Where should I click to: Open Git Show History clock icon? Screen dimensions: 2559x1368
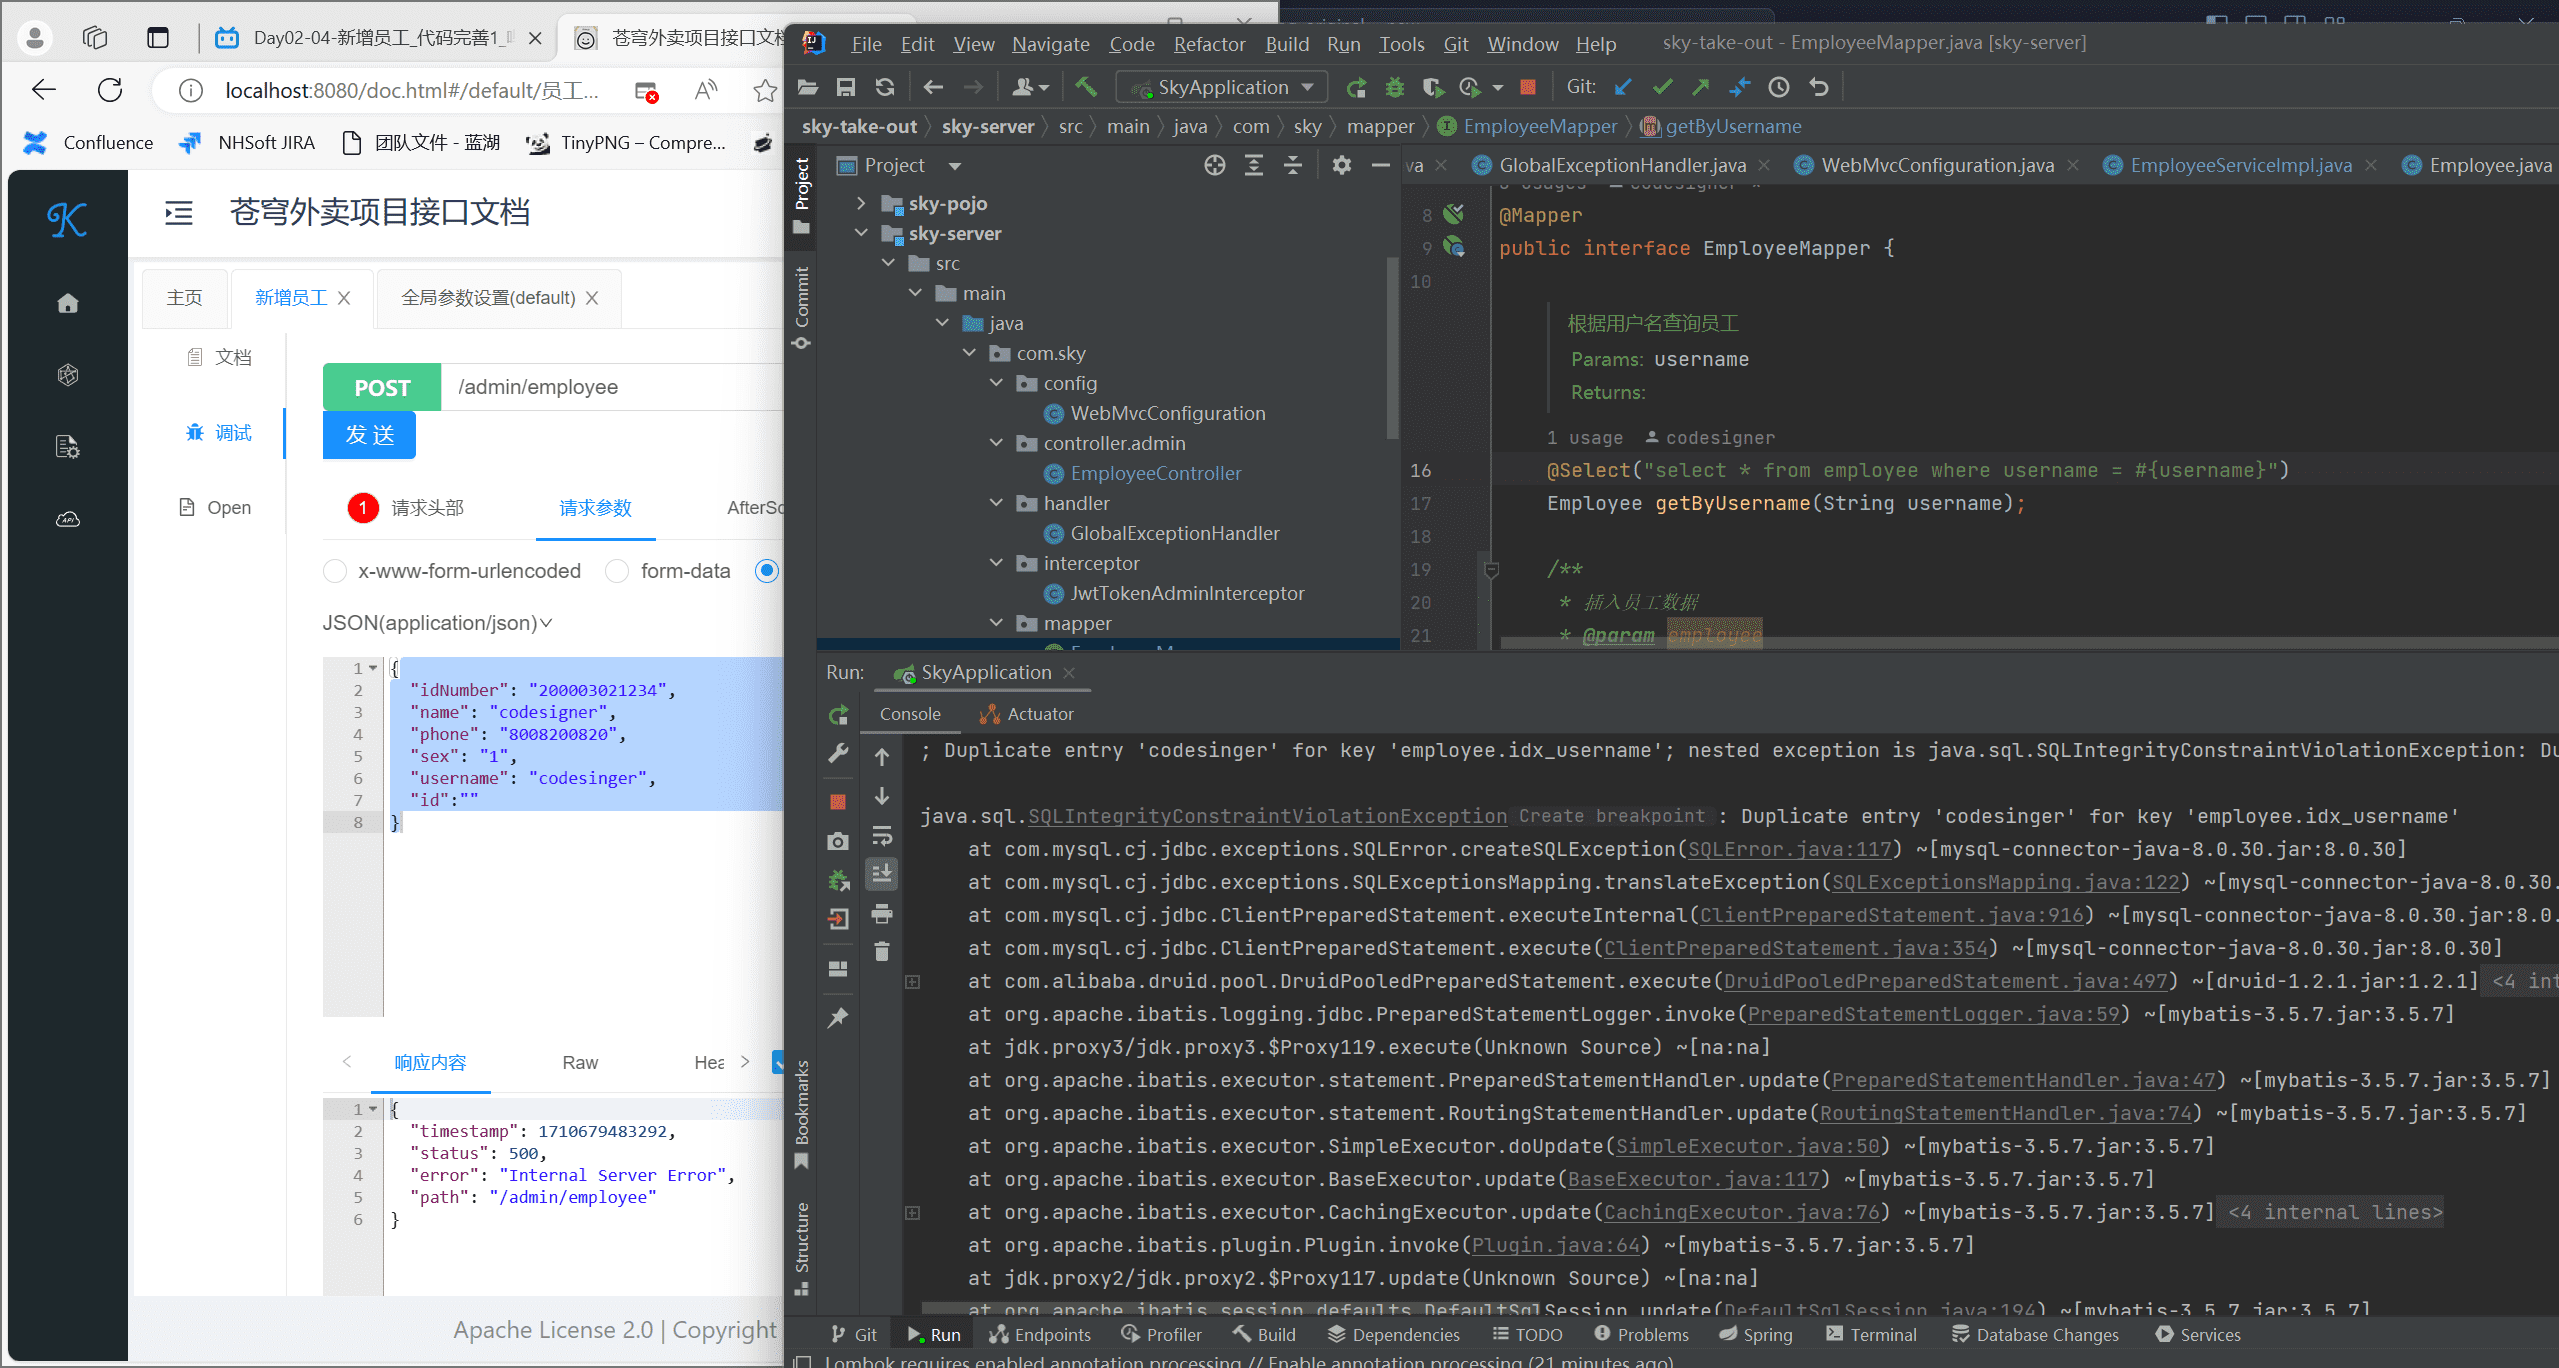click(x=1779, y=88)
